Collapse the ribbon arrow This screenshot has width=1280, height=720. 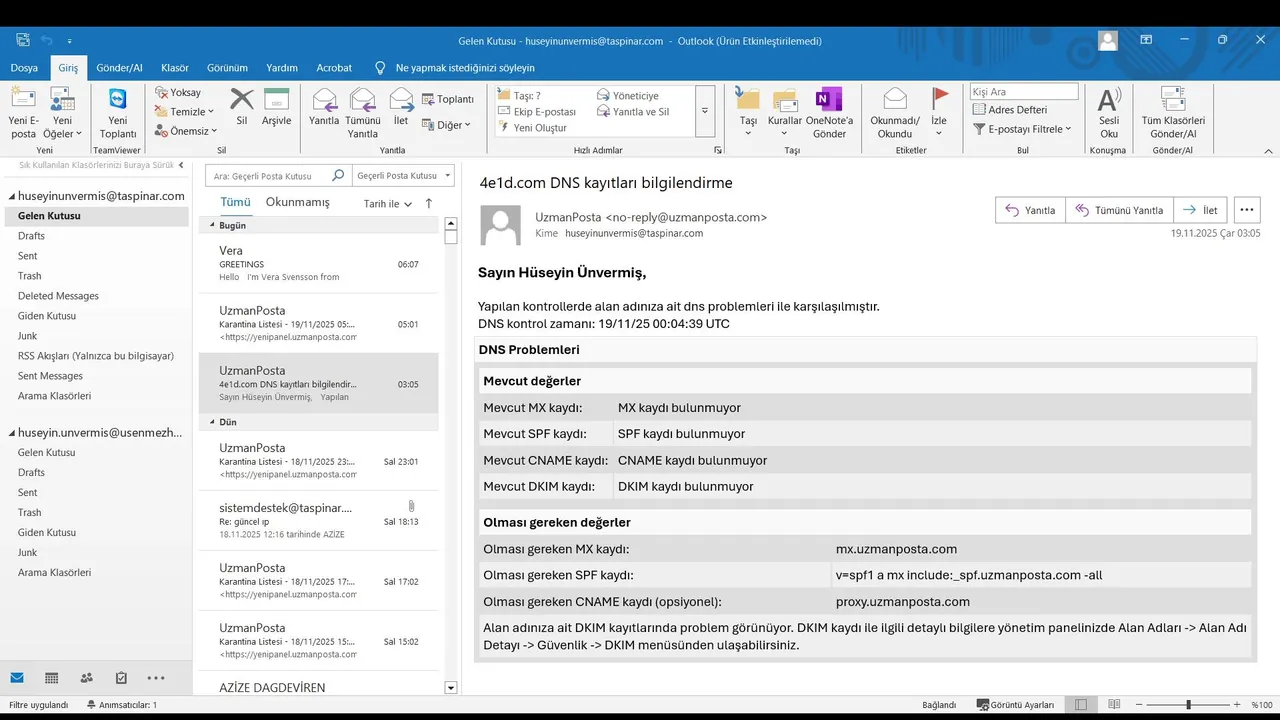tap(1268, 150)
